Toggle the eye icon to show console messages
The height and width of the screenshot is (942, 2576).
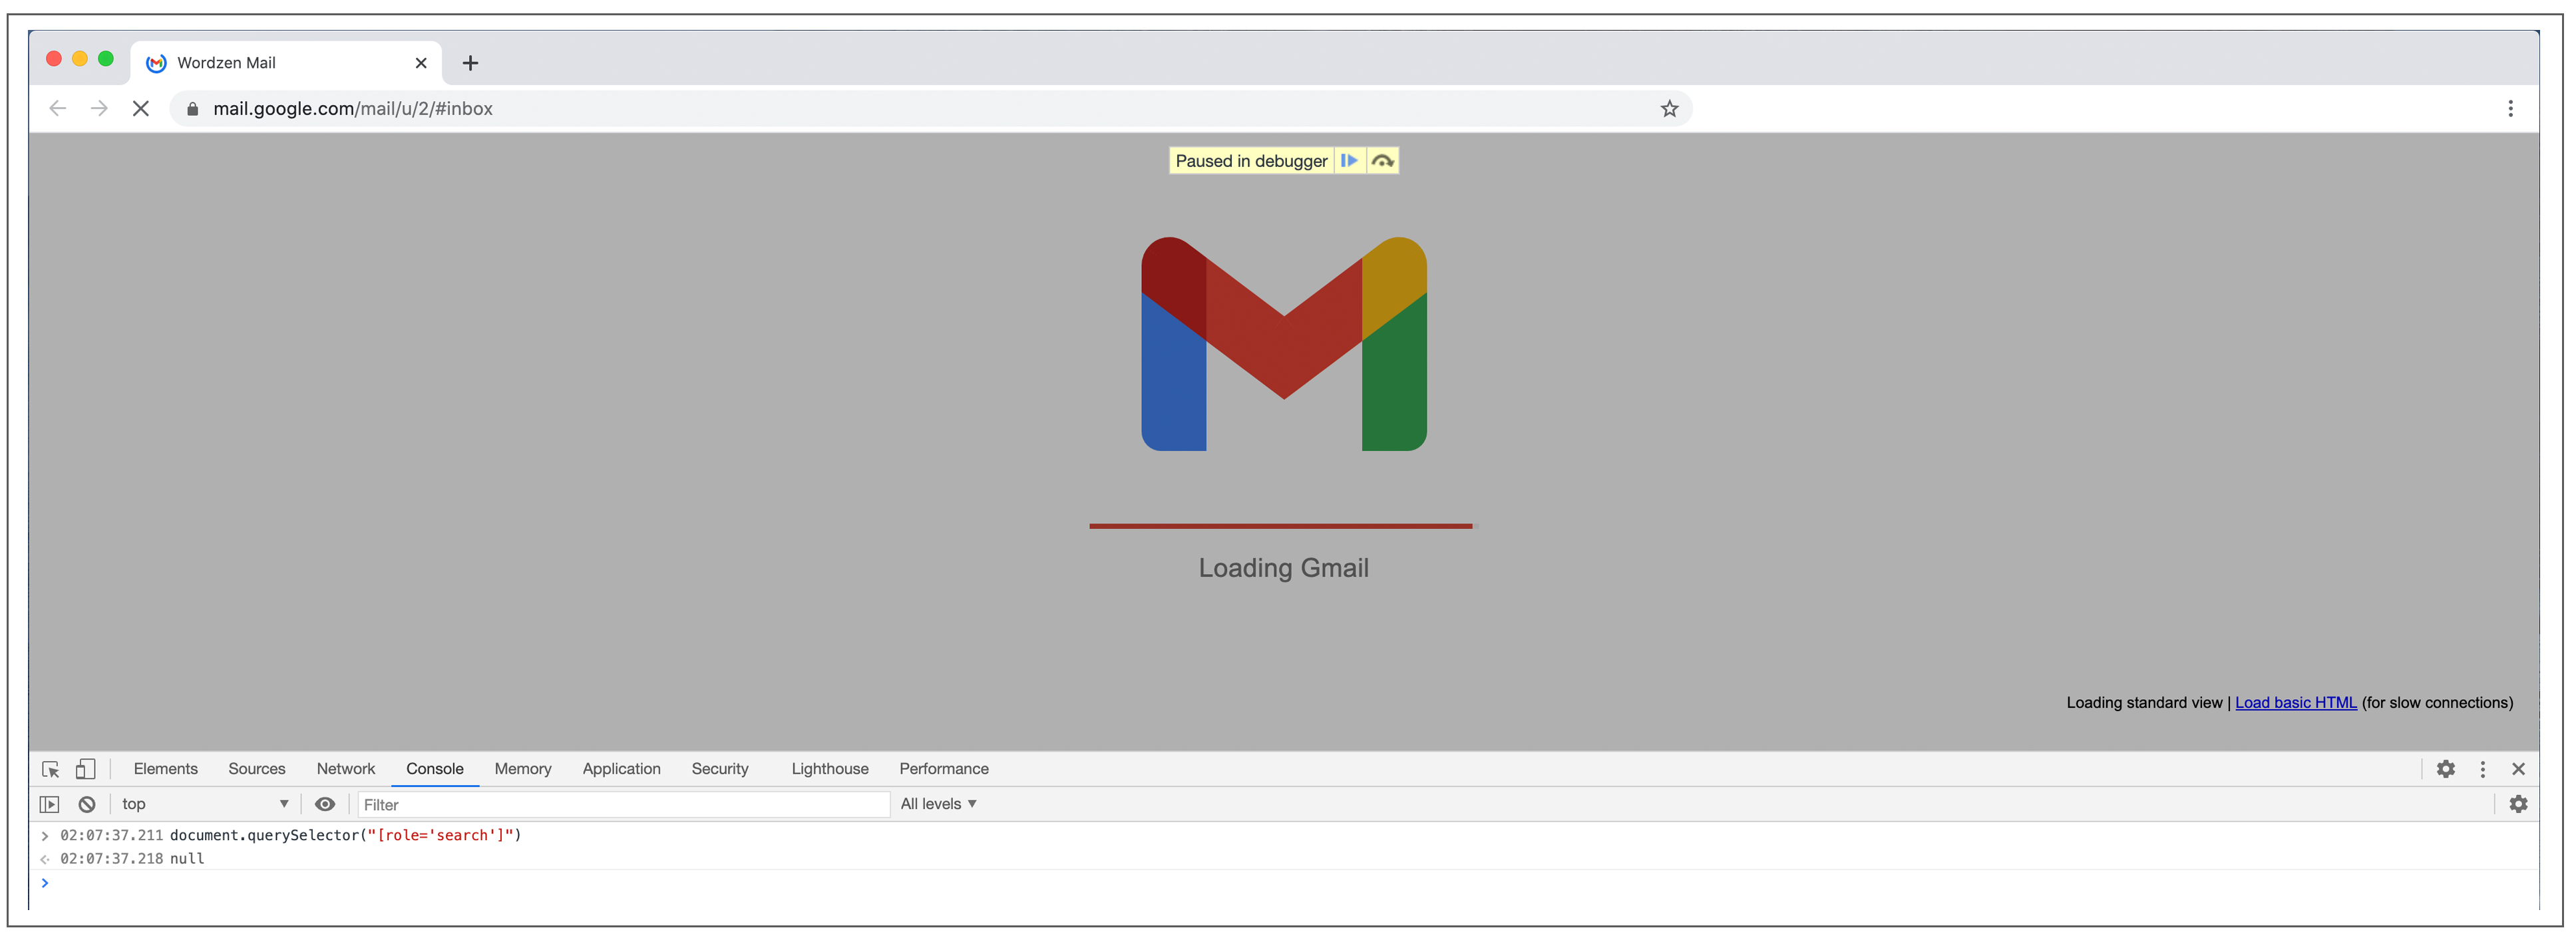[x=323, y=802]
